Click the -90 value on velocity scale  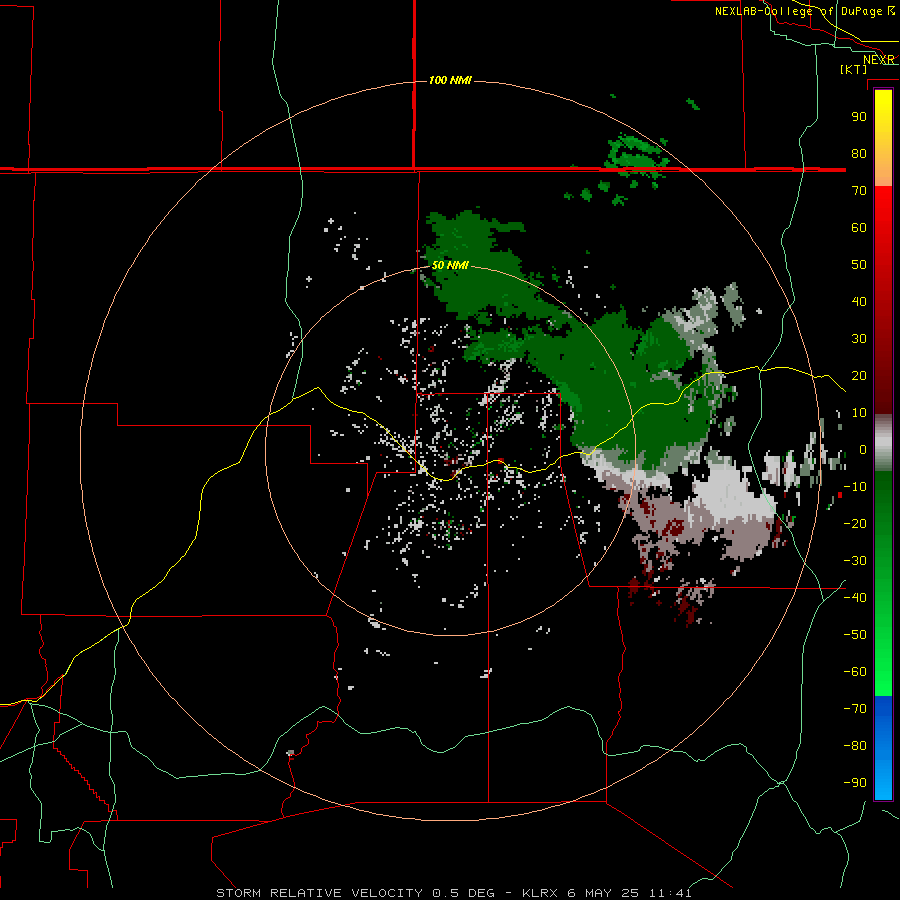pyautogui.click(x=855, y=783)
